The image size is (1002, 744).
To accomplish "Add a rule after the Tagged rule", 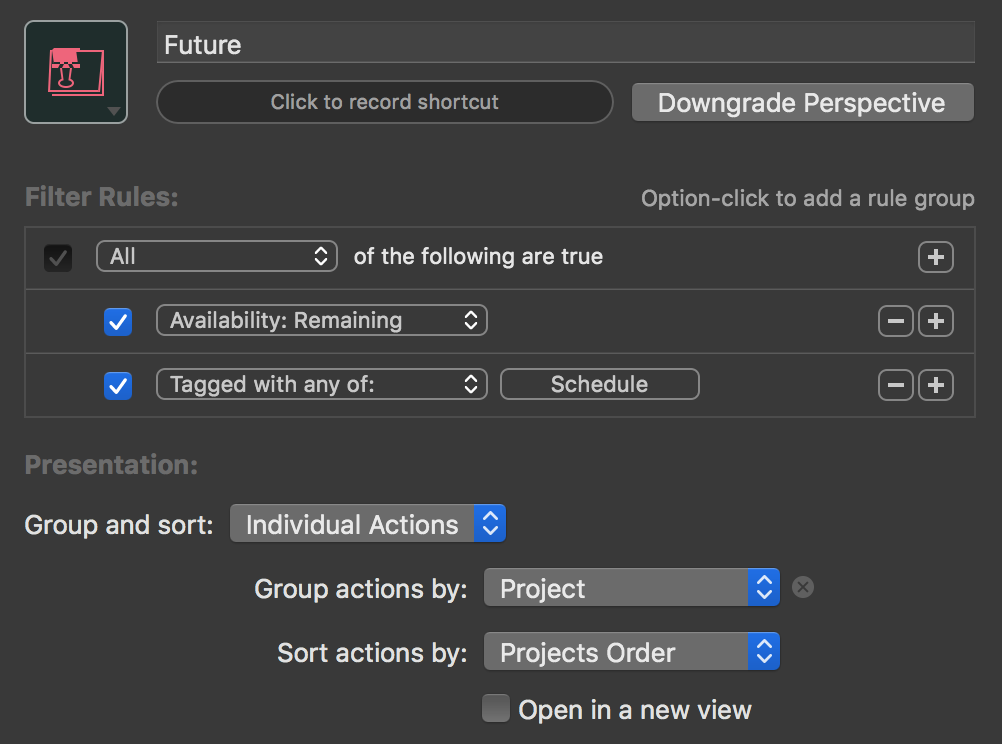I will [x=935, y=385].
